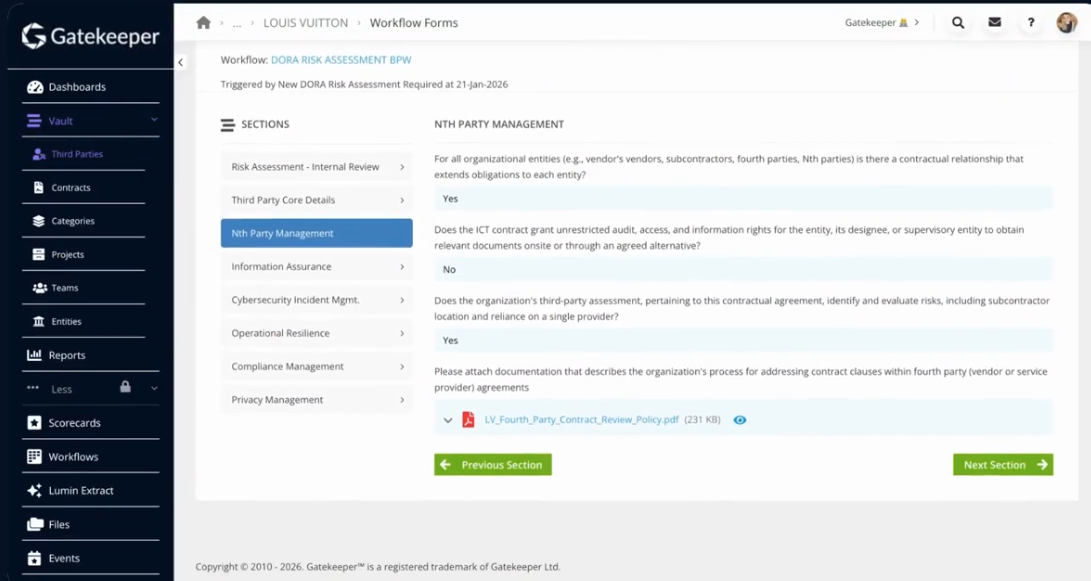The height and width of the screenshot is (581, 1091).
Task: Open Teams in sidebar
Action: [65, 288]
